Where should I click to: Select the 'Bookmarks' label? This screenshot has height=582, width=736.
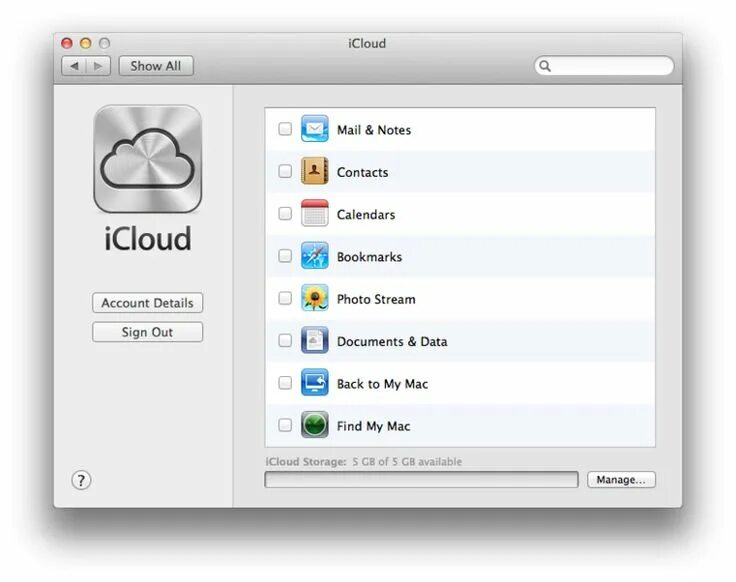click(369, 257)
